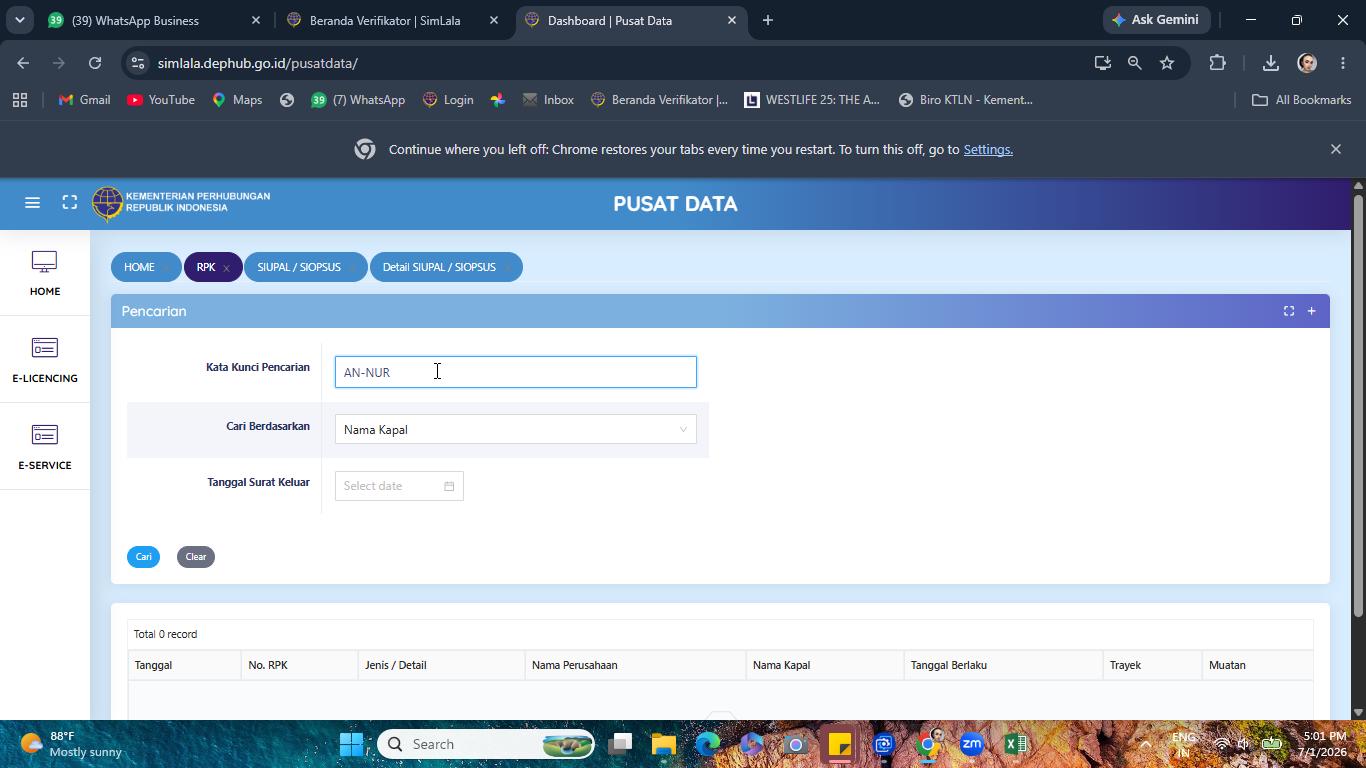Switch to SIUPAL / SIOPSUS tab

[299, 267]
